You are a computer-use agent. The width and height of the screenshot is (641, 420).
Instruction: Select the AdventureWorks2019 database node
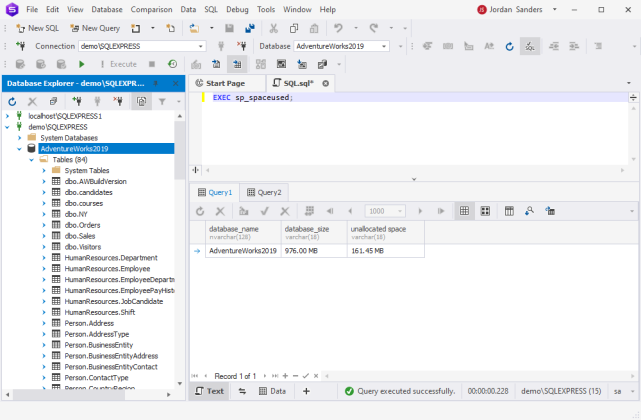click(x=106, y=149)
